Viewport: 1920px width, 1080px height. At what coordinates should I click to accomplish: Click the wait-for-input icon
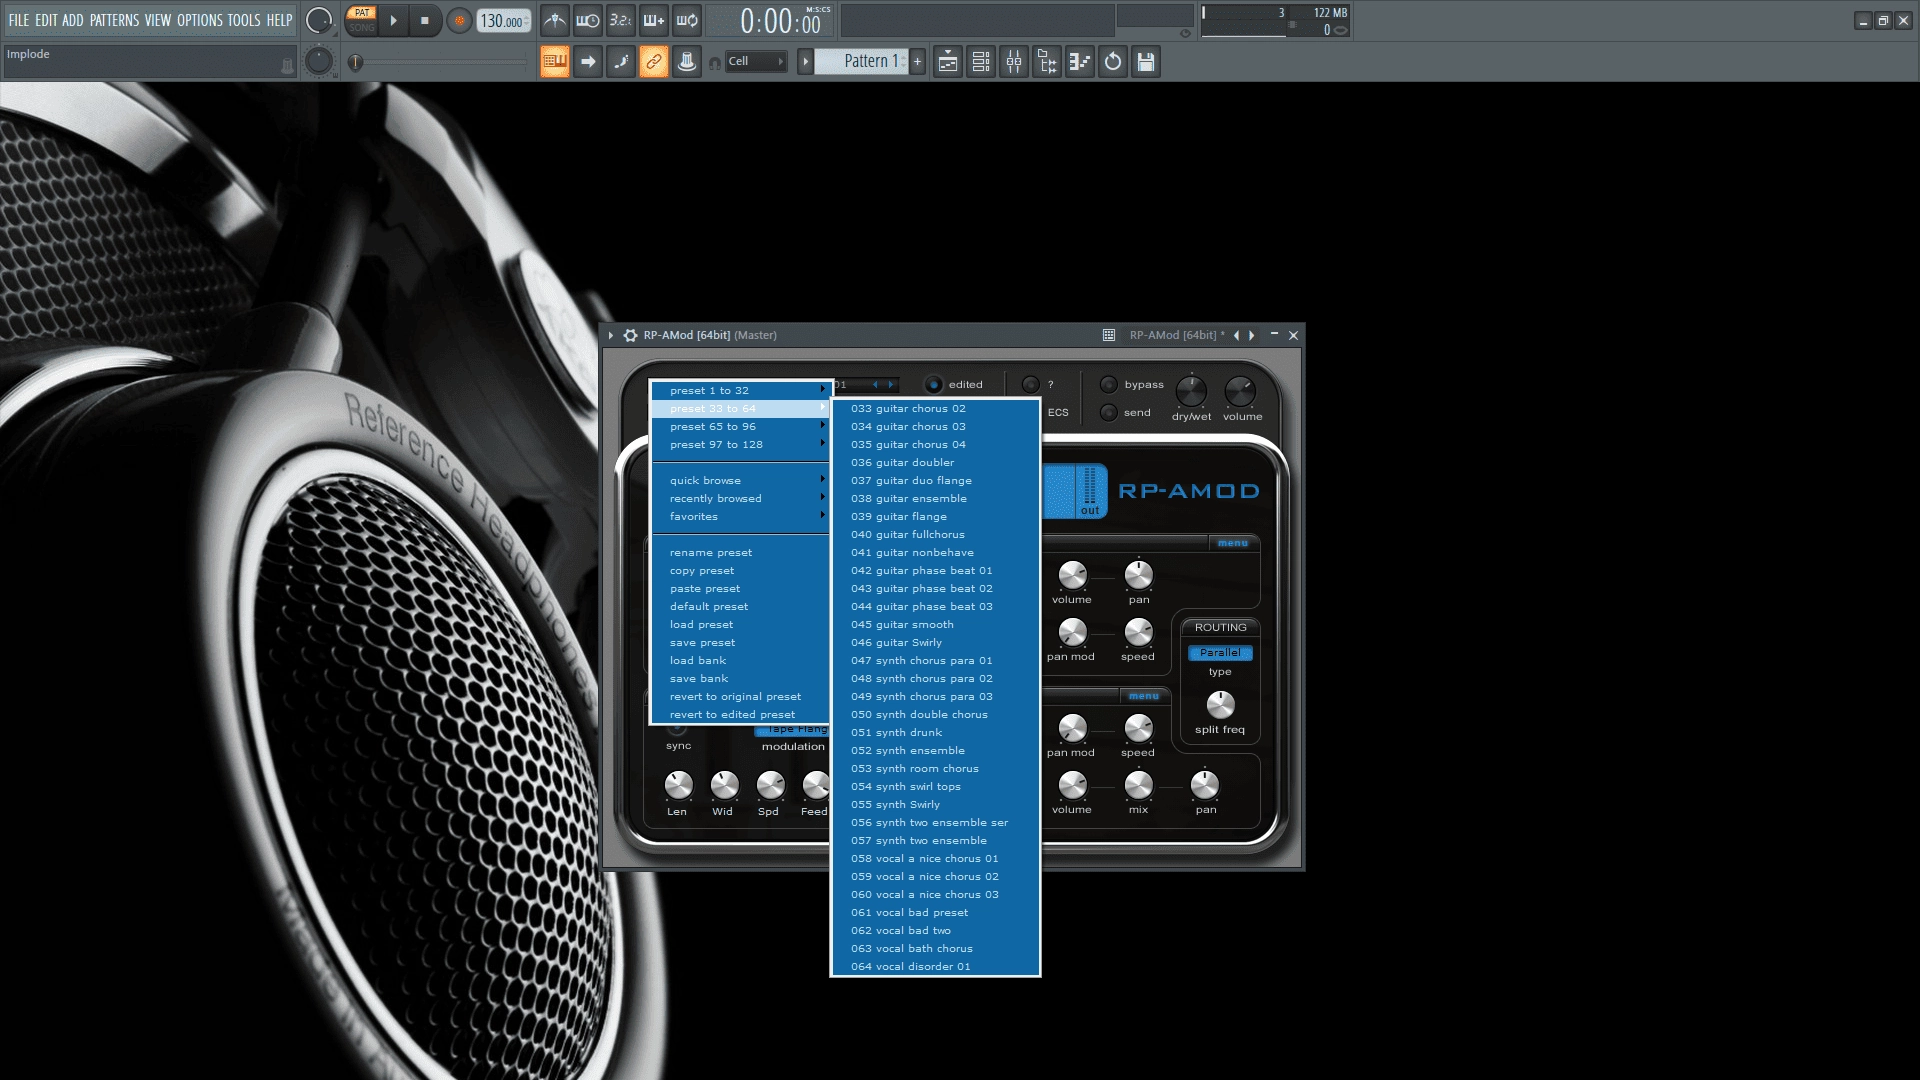point(588,20)
